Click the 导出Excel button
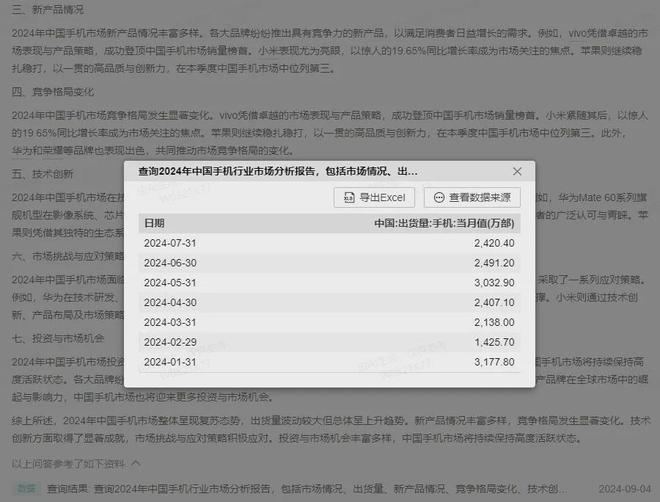The height and width of the screenshot is (502, 660). (374, 197)
